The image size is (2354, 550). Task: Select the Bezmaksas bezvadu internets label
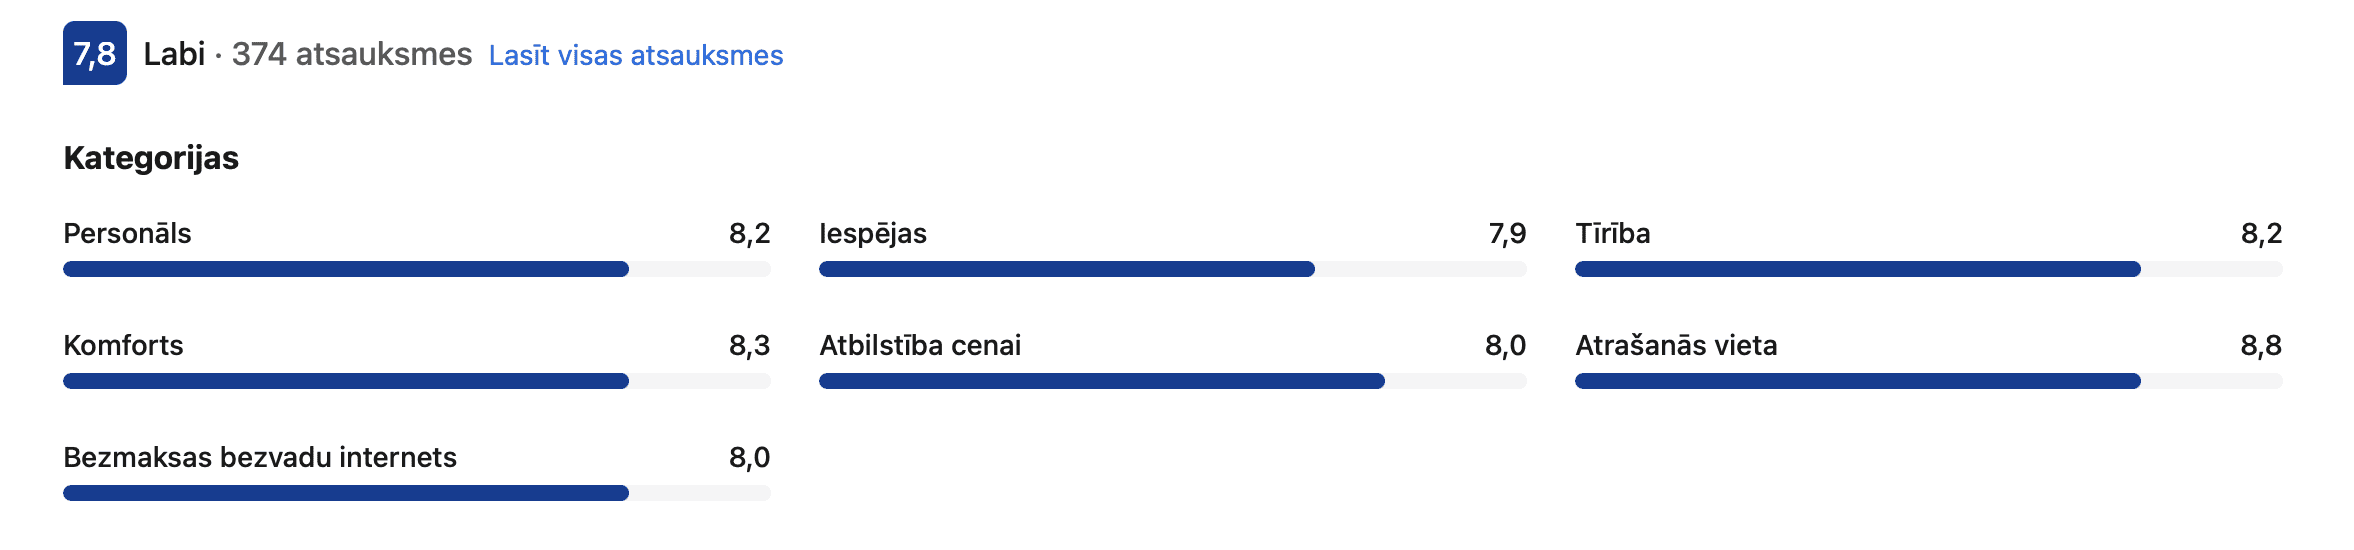[x=260, y=457]
